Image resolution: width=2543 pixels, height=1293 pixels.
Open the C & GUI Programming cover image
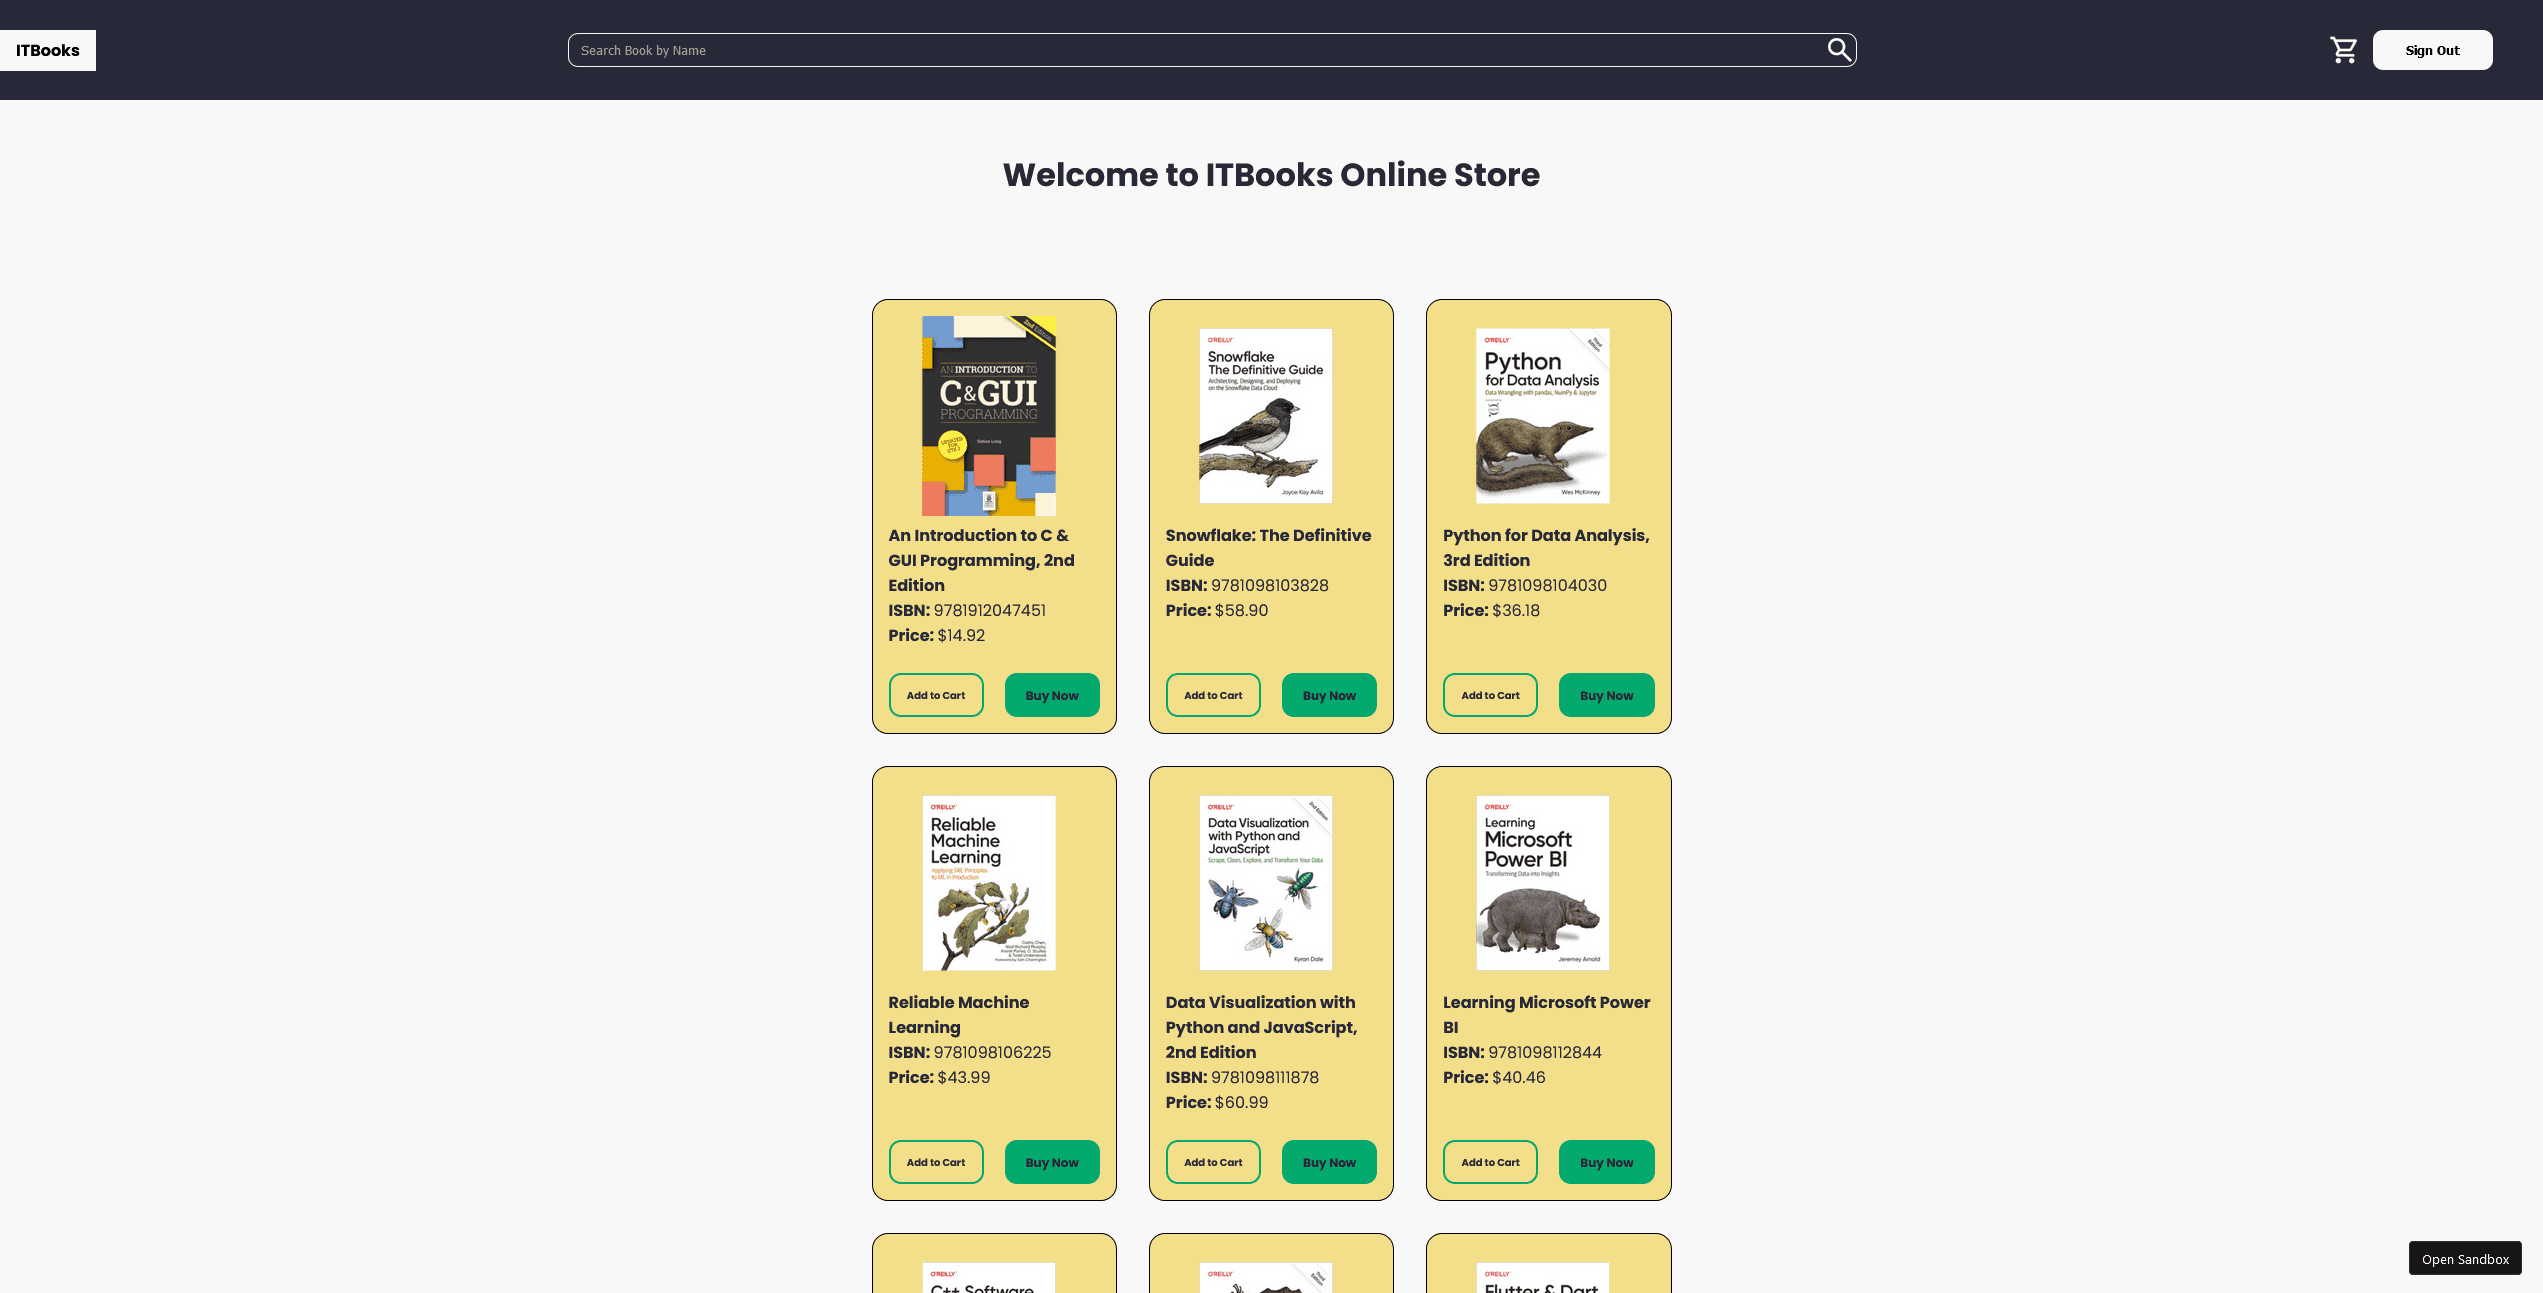[x=989, y=416]
